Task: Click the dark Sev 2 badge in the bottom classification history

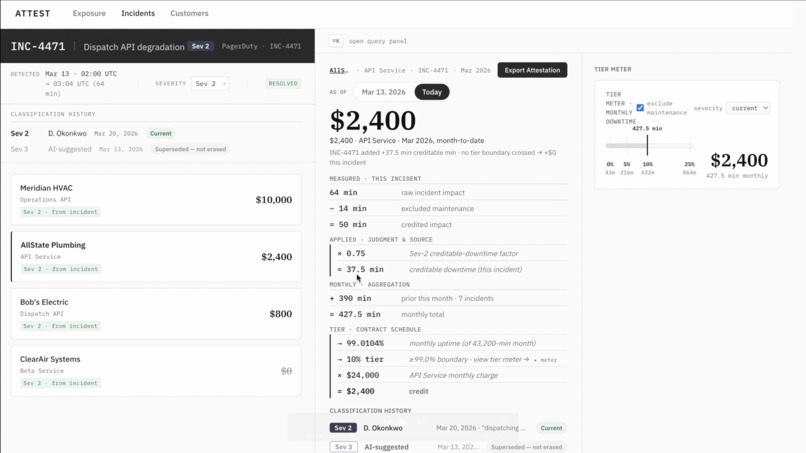Action: (343, 428)
